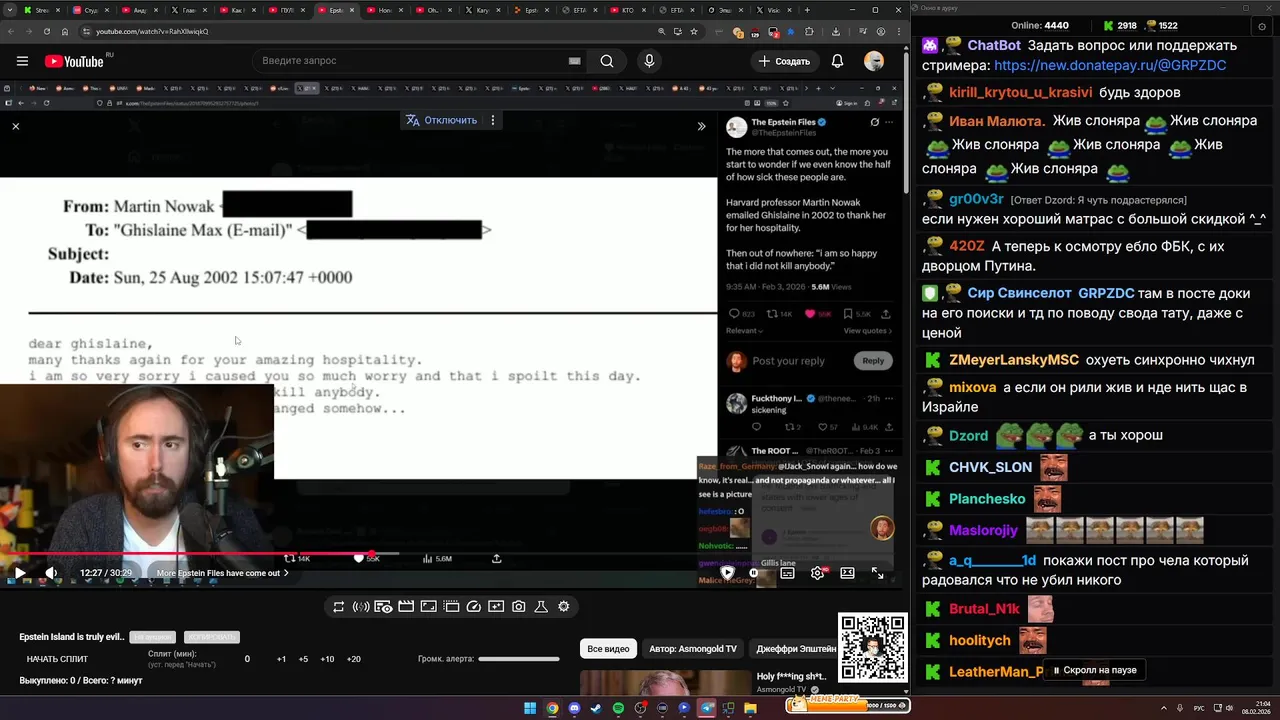Switch to the ПУЛ browser tab
The width and height of the screenshot is (1280, 720).
point(289,10)
